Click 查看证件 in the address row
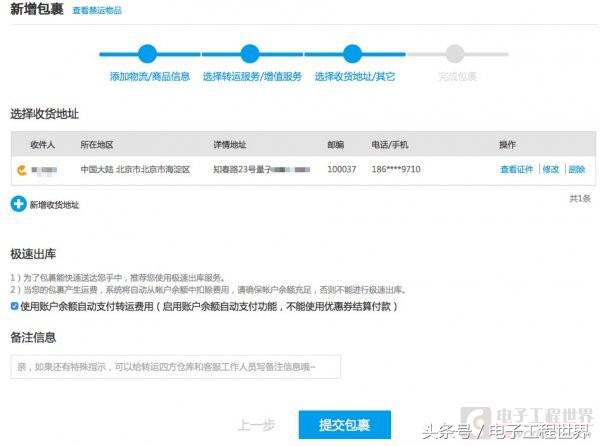 point(517,170)
